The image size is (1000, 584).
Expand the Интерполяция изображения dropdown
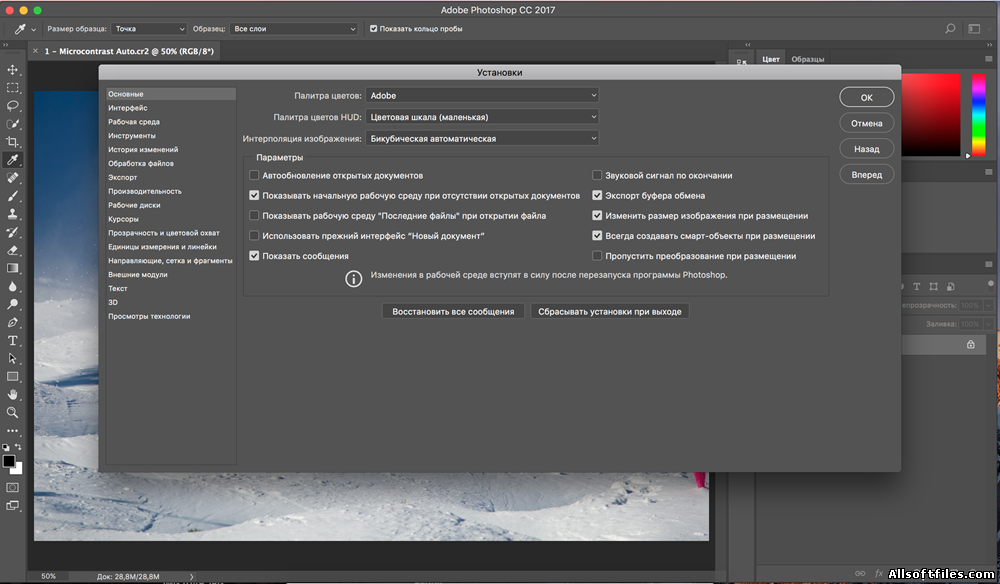point(482,139)
